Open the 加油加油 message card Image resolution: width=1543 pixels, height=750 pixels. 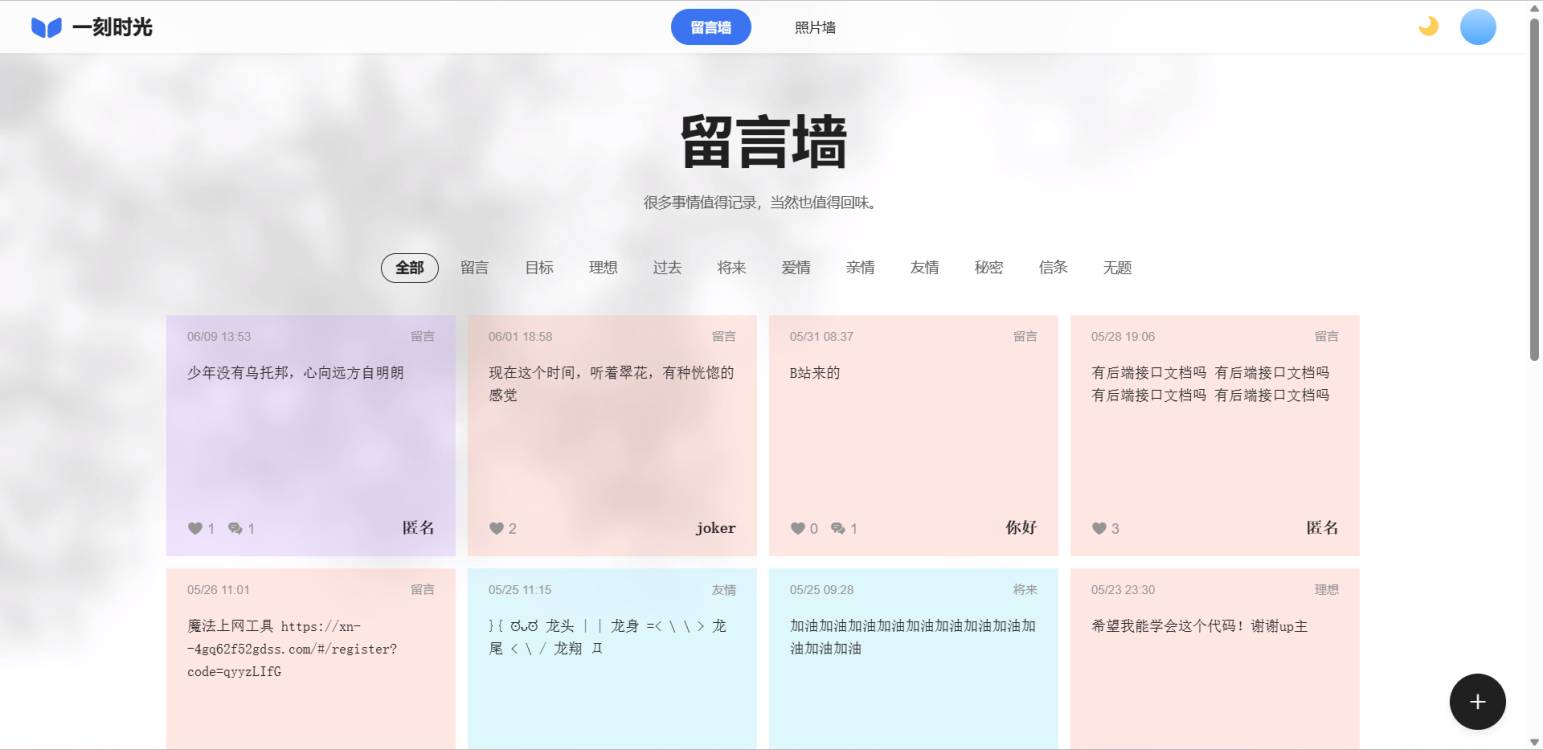tap(913, 659)
